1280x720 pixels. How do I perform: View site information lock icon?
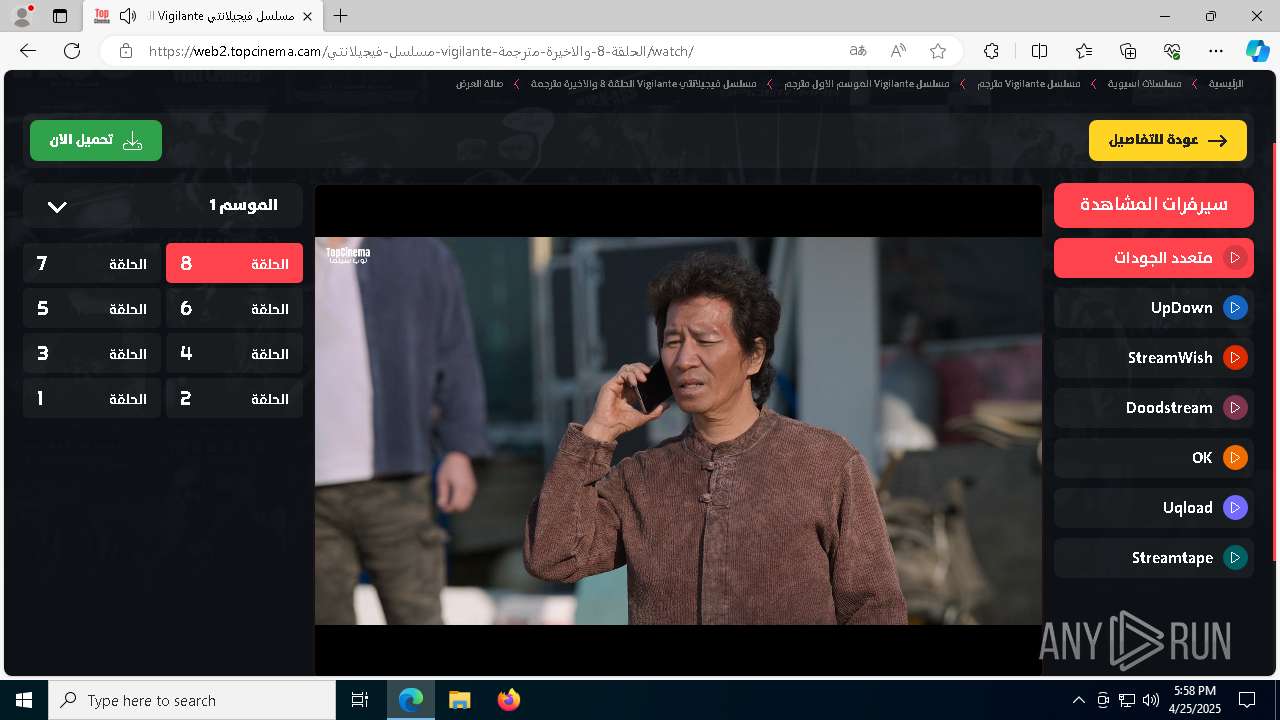[x=125, y=51]
